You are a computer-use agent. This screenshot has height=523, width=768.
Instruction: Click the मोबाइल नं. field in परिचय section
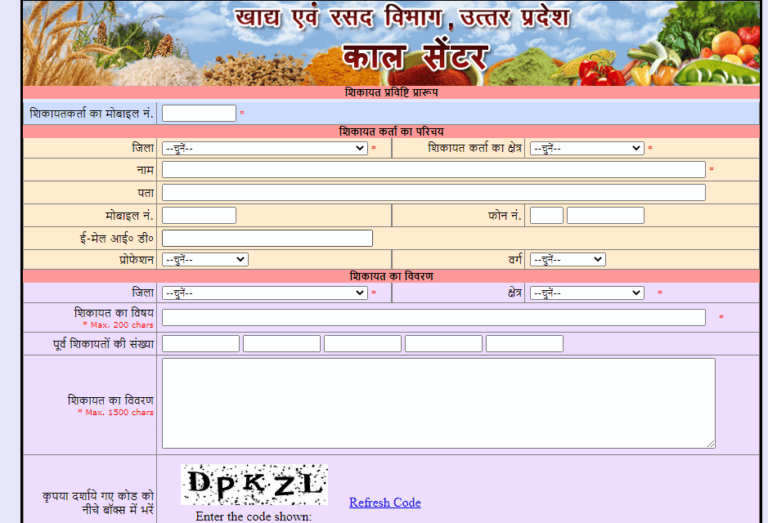click(x=199, y=215)
